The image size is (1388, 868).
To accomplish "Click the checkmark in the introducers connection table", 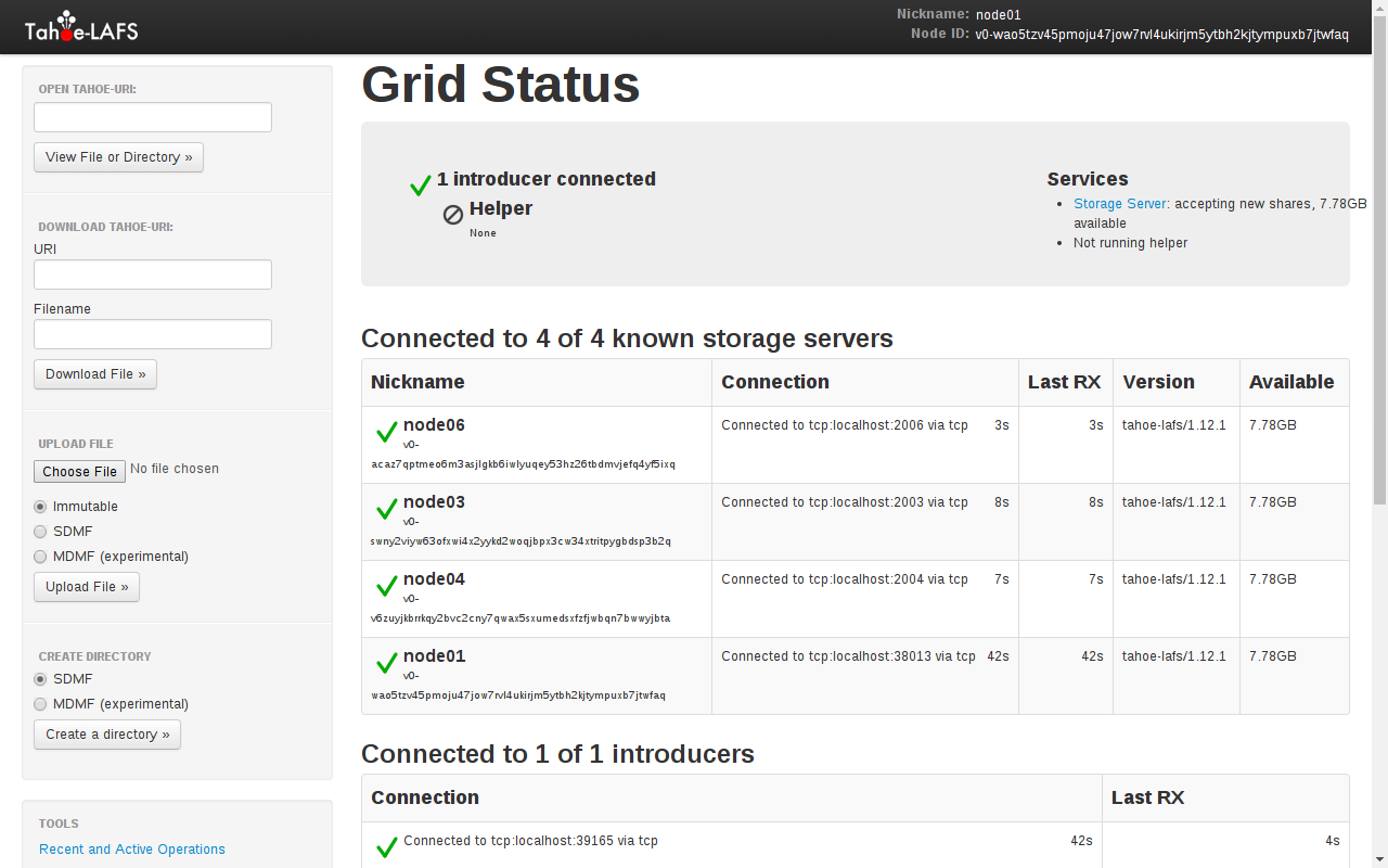I will [386, 845].
